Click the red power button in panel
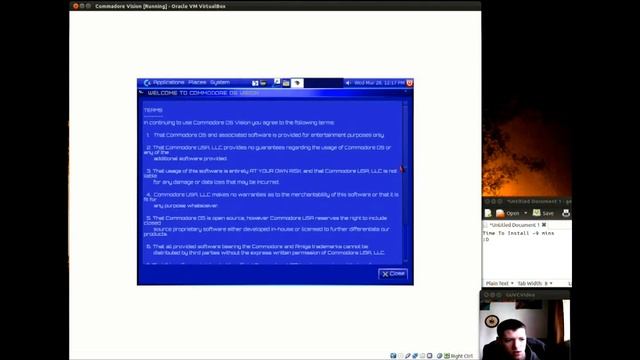 tap(409, 83)
